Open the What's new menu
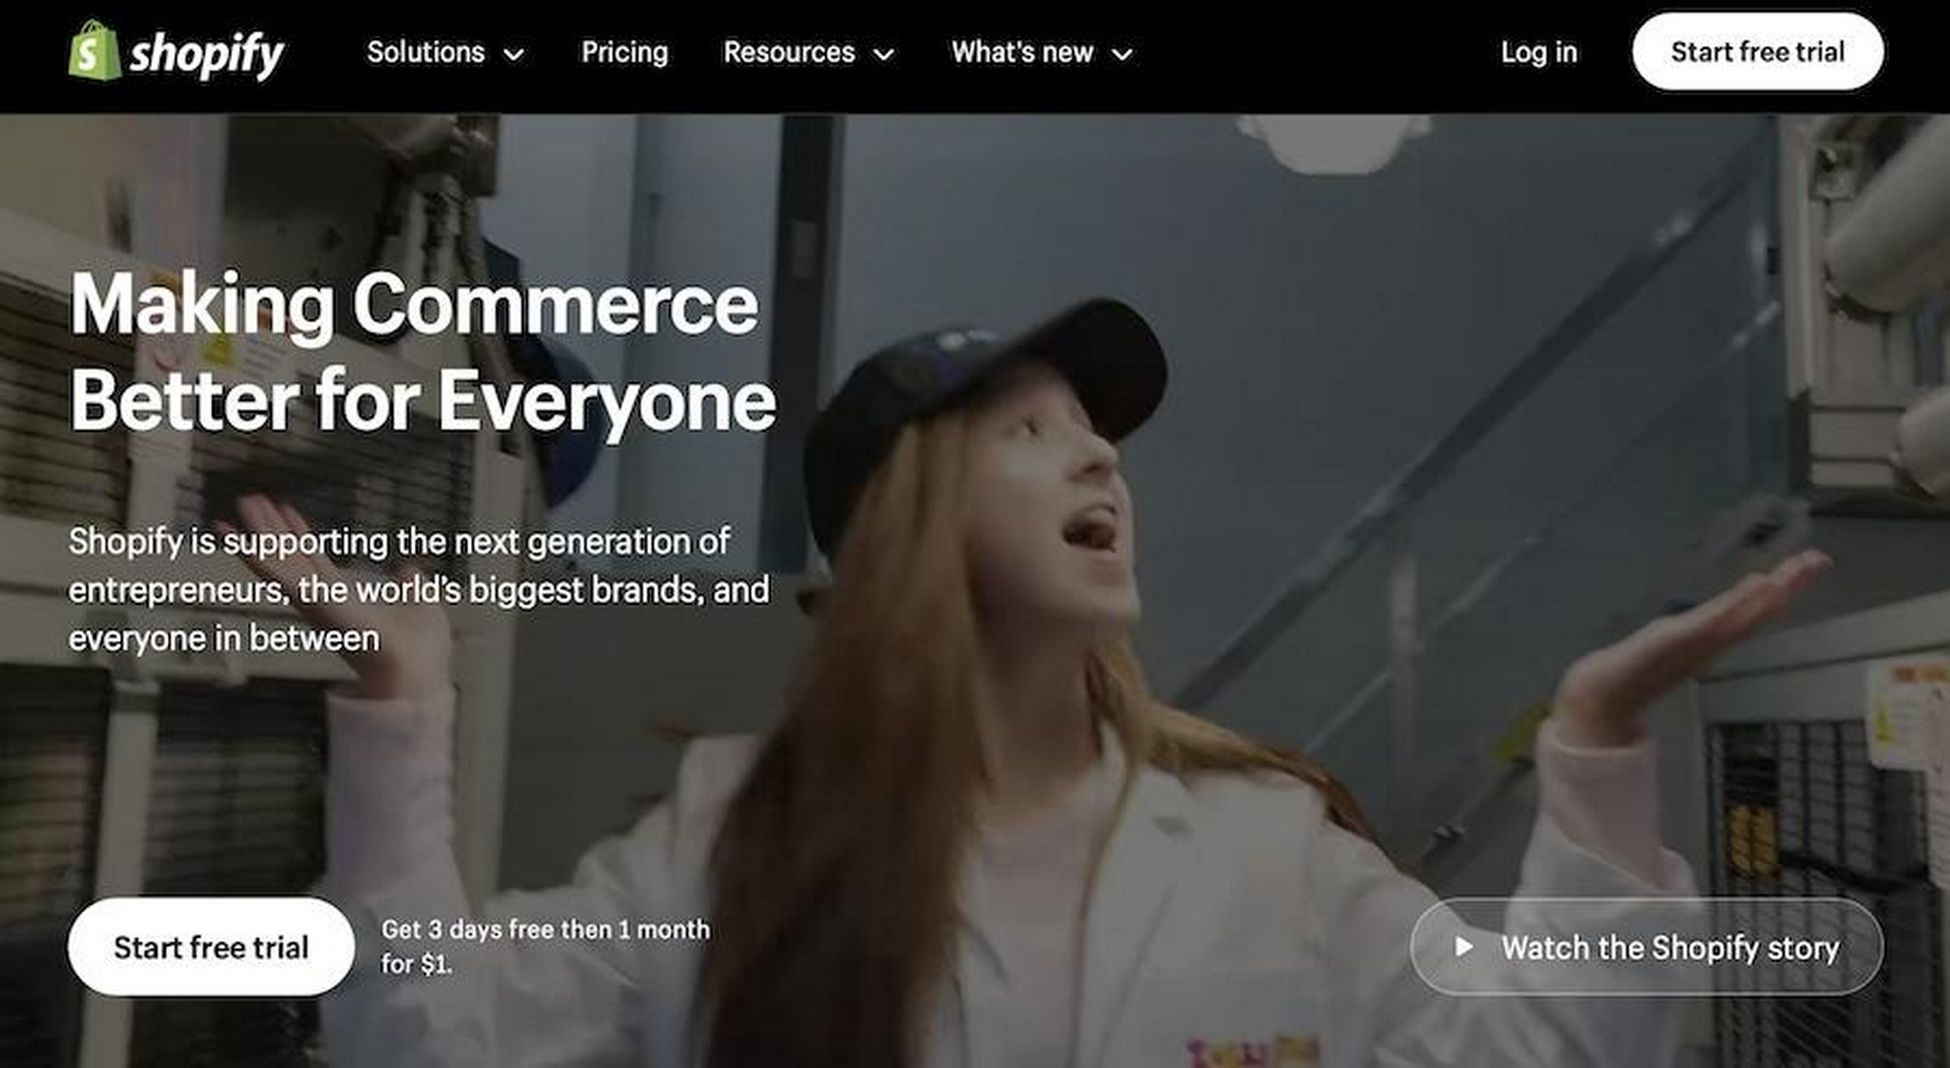This screenshot has height=1068, width=1950. coord(1042,52)
